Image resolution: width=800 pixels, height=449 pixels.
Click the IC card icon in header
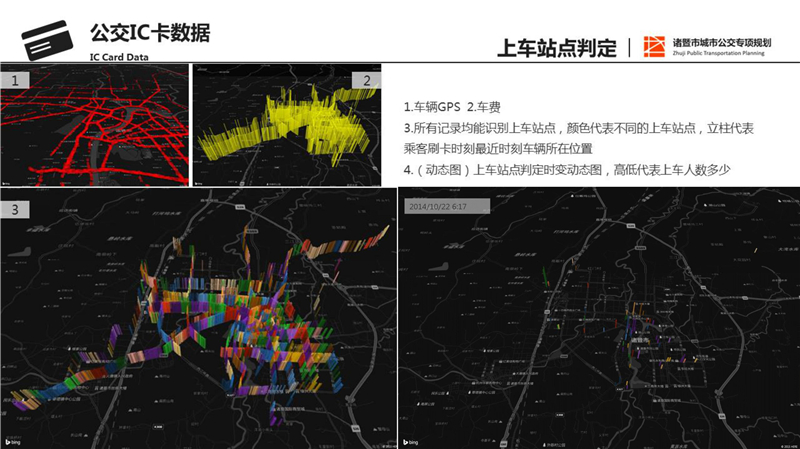click(x=46, y=38)
